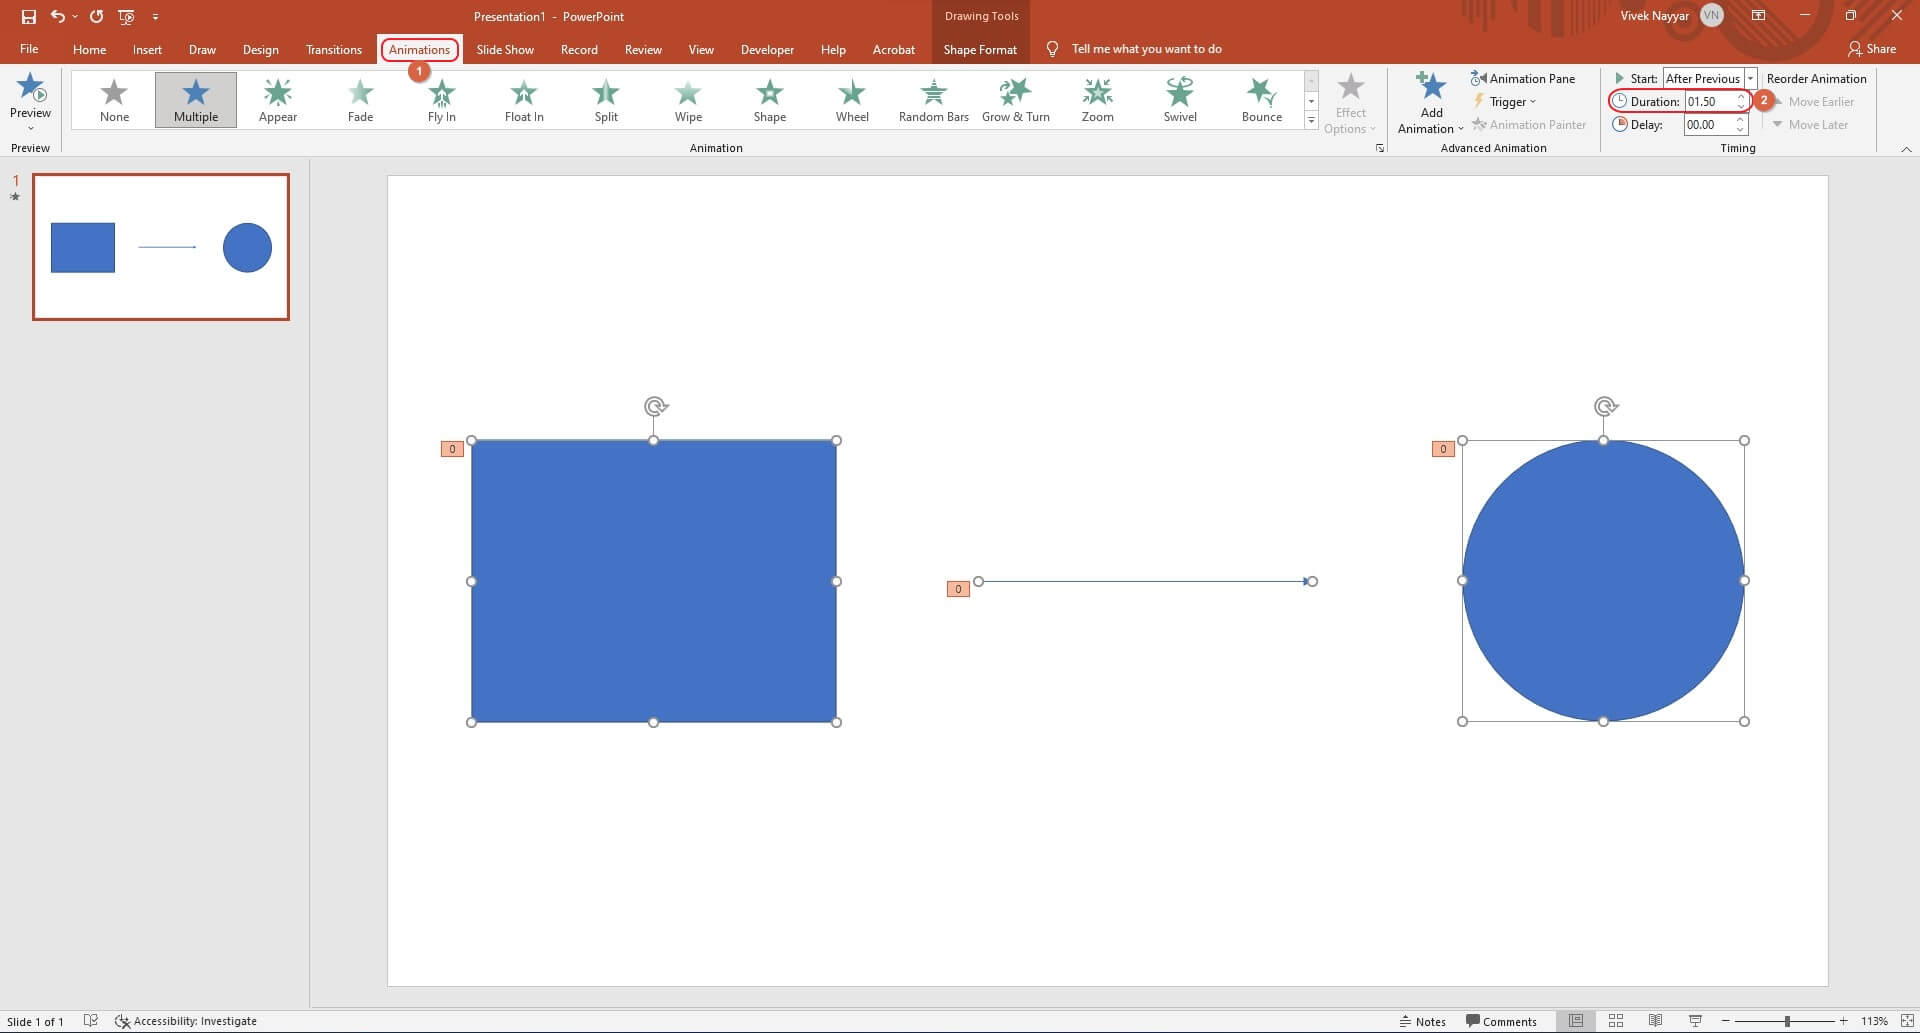Switch to the Shape Format tab
This screenshot has height=1033, width=1920.
click(x=980, y=49)
